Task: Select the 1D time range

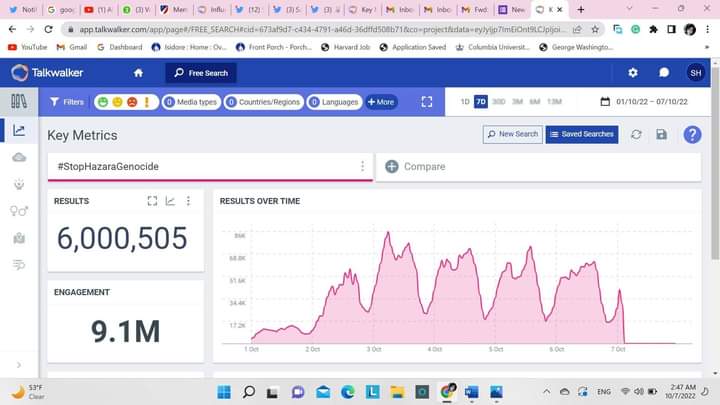Action: coord(465,101)
